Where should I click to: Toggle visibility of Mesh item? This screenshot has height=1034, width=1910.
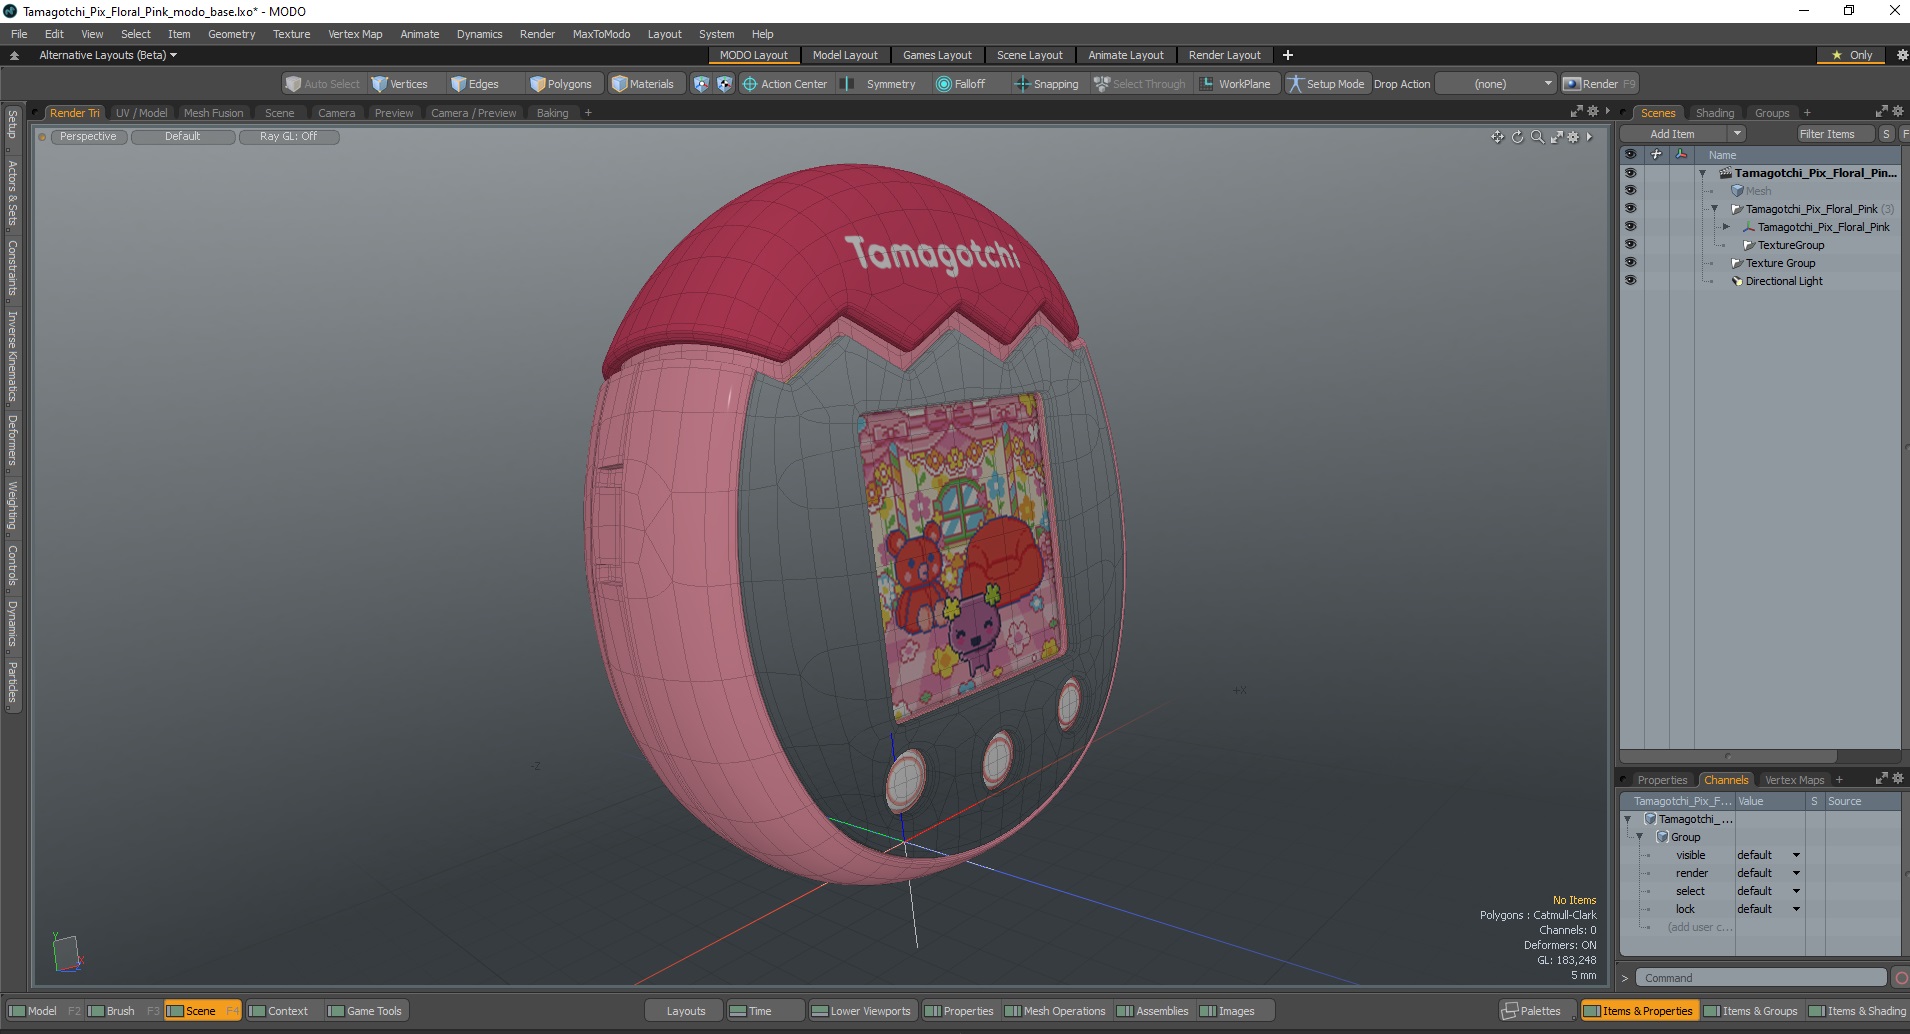point(1630,190)
